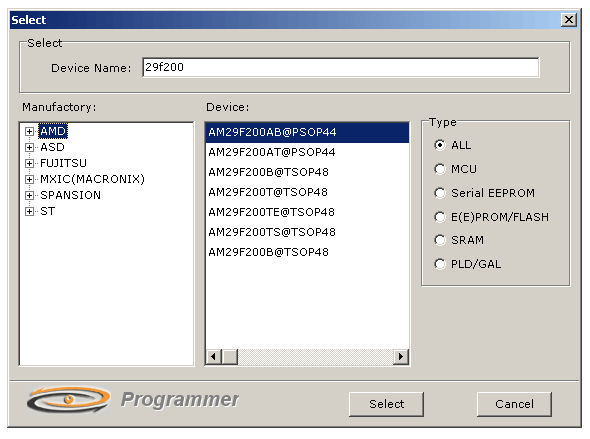Choose AM29F200TS@TSOP48 device entry
Viewport: 590px width, 439px height.
pyautogui.click(x=307, y=232)
